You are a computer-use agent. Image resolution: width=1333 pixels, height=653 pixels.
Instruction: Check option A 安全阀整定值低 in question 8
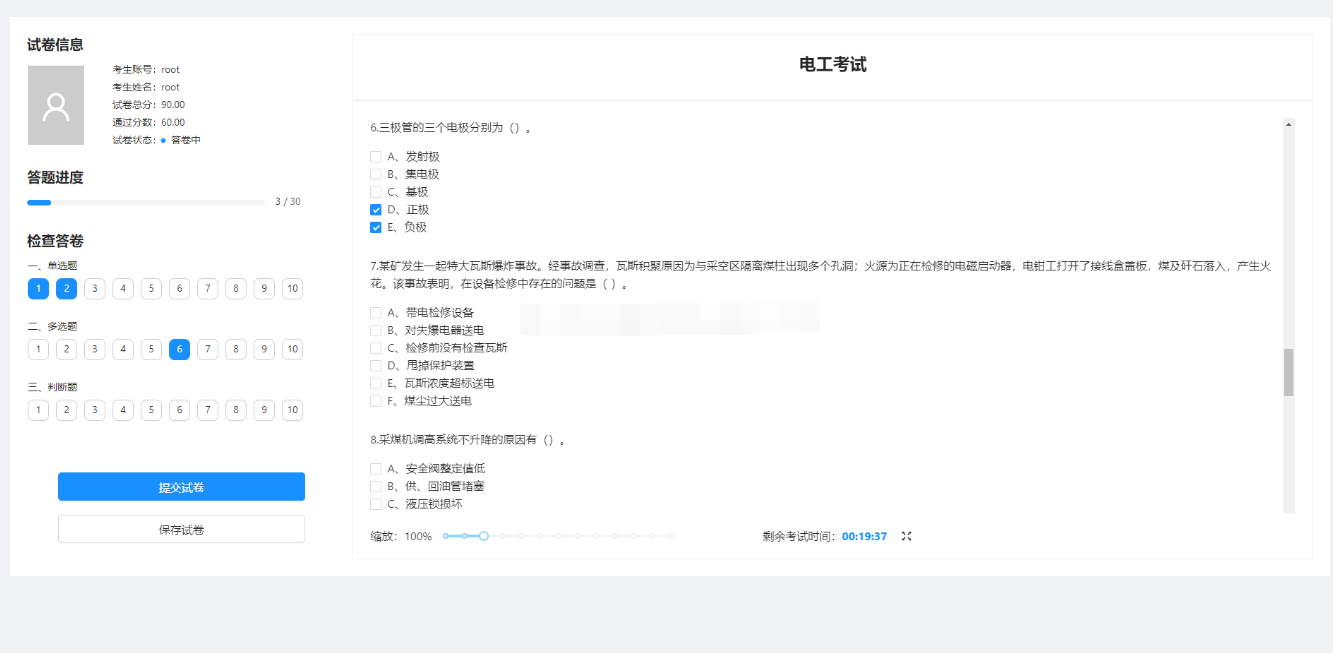click(x=376, y=469)
